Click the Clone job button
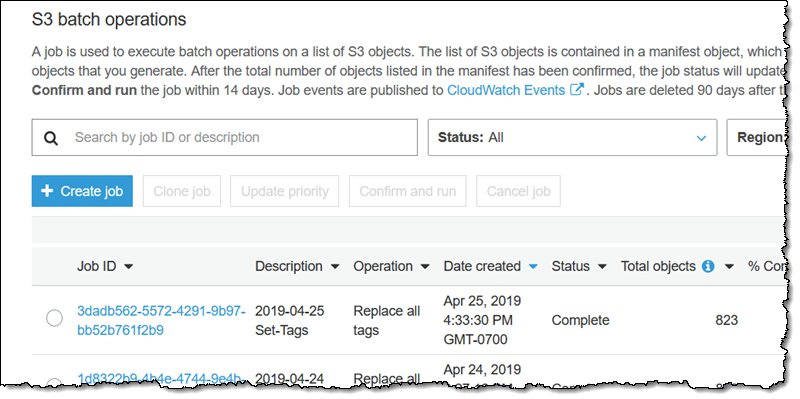 coord(182,191)
